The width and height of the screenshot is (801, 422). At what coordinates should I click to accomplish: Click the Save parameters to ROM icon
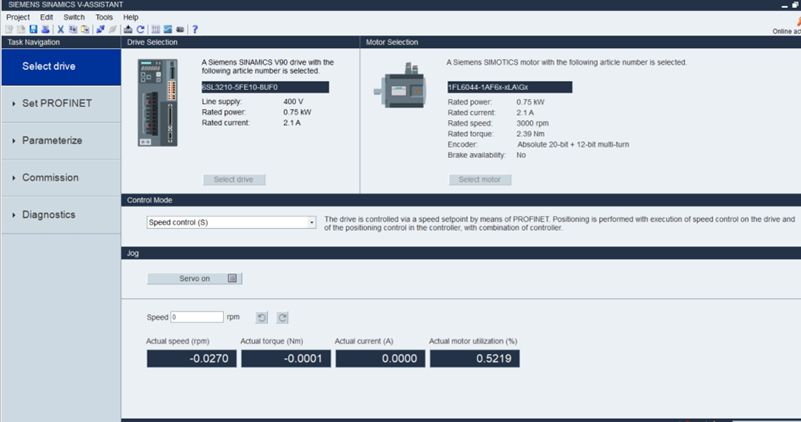click(x=128, y=29)
